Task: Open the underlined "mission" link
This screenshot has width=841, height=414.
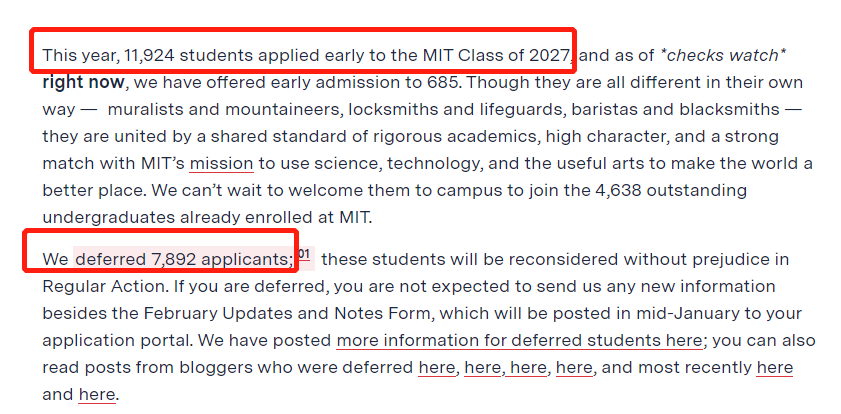Action: click(222, 163)
